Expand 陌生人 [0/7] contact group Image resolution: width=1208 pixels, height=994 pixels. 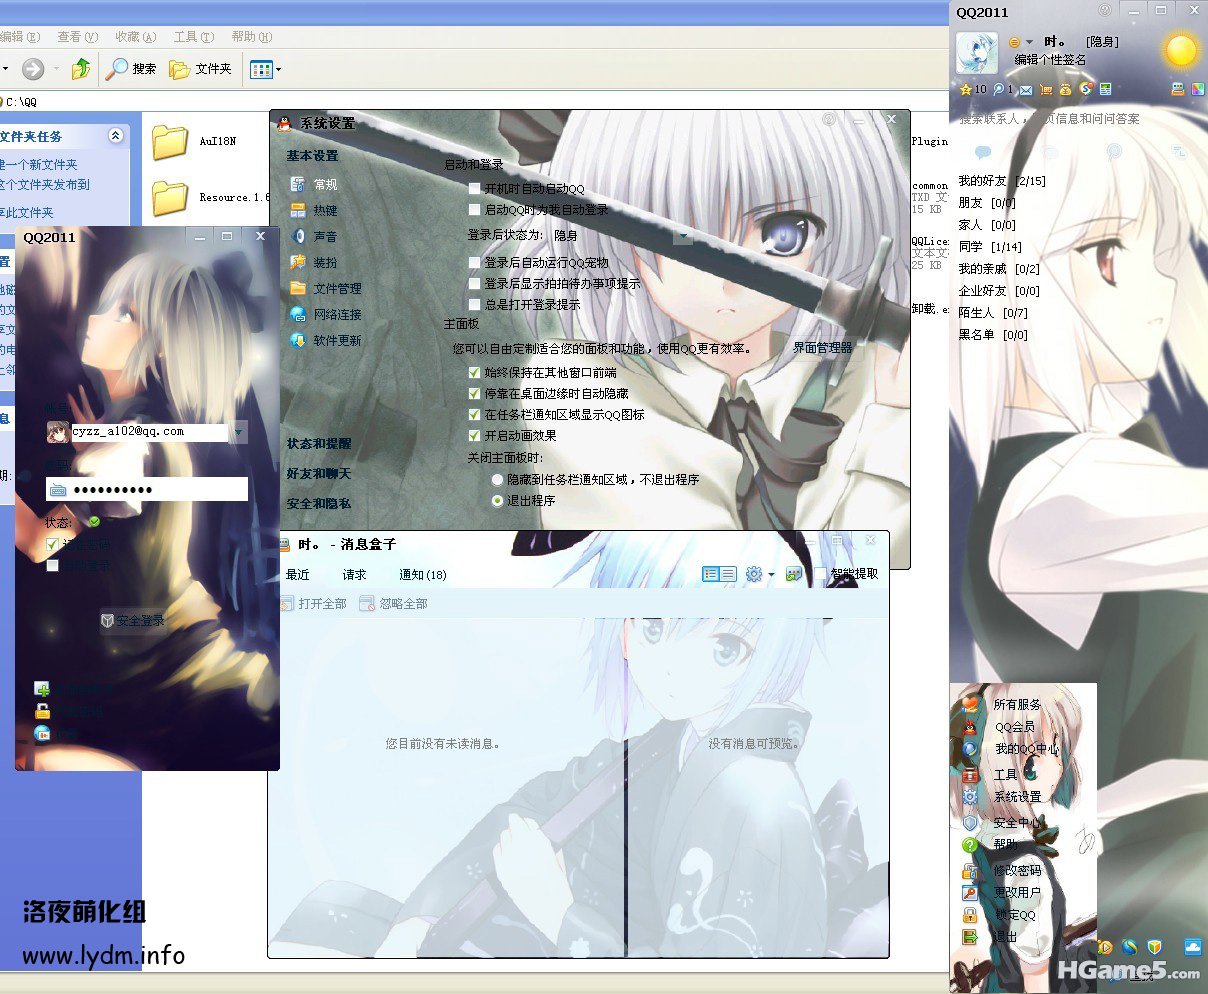click(993, 313)
